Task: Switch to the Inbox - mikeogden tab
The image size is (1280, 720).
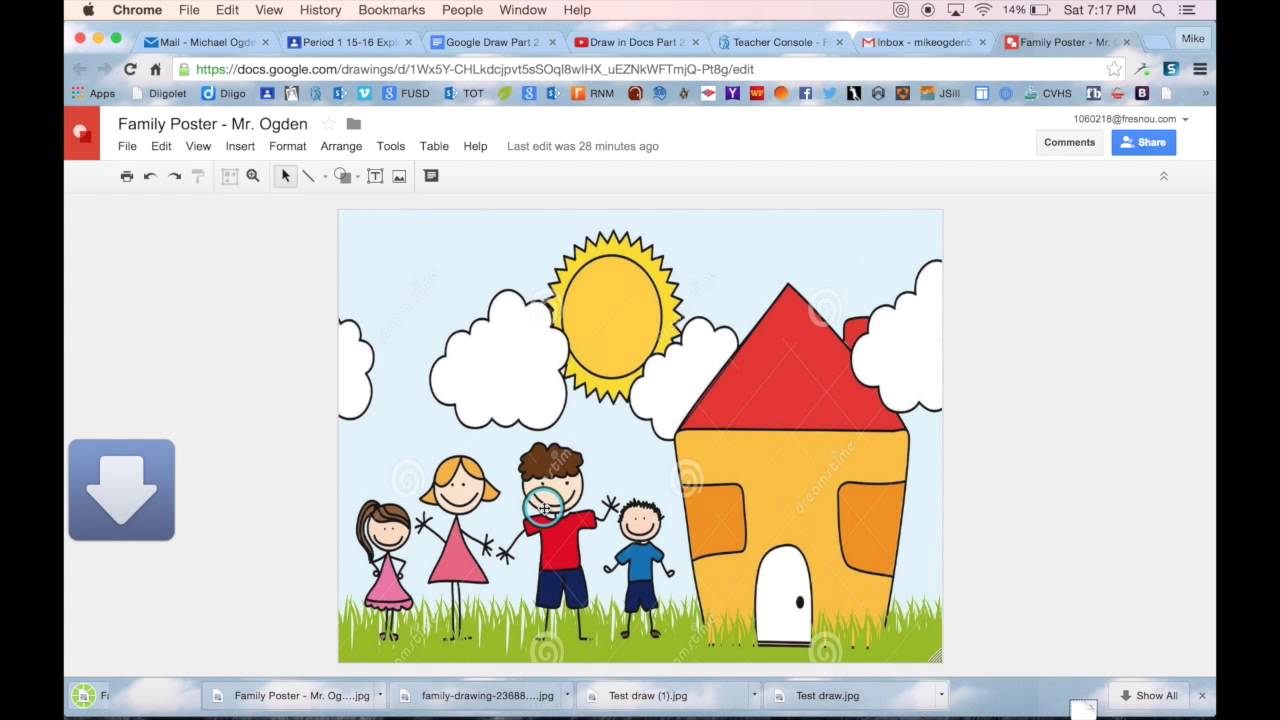Action: coord(923,42)
